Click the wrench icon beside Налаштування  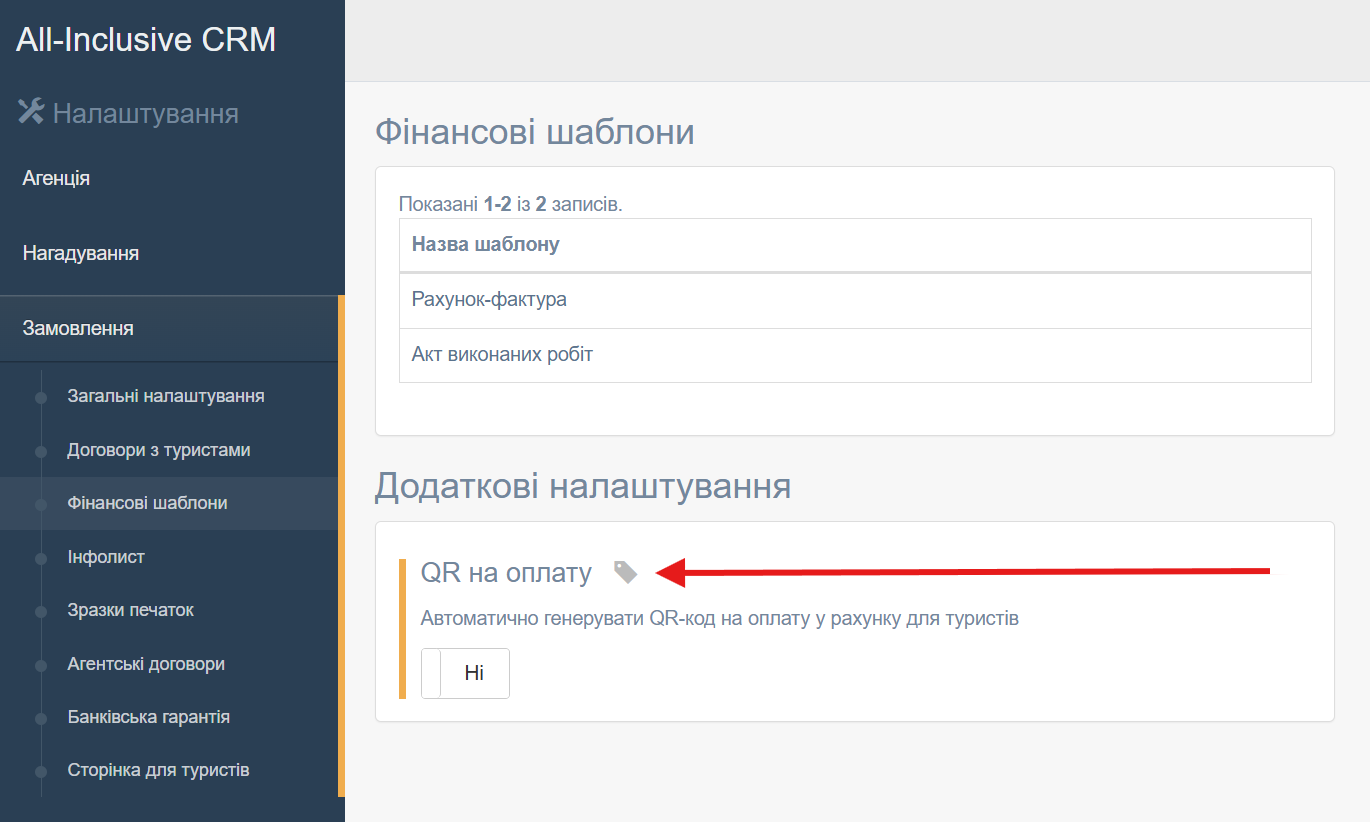click(31, 112)
